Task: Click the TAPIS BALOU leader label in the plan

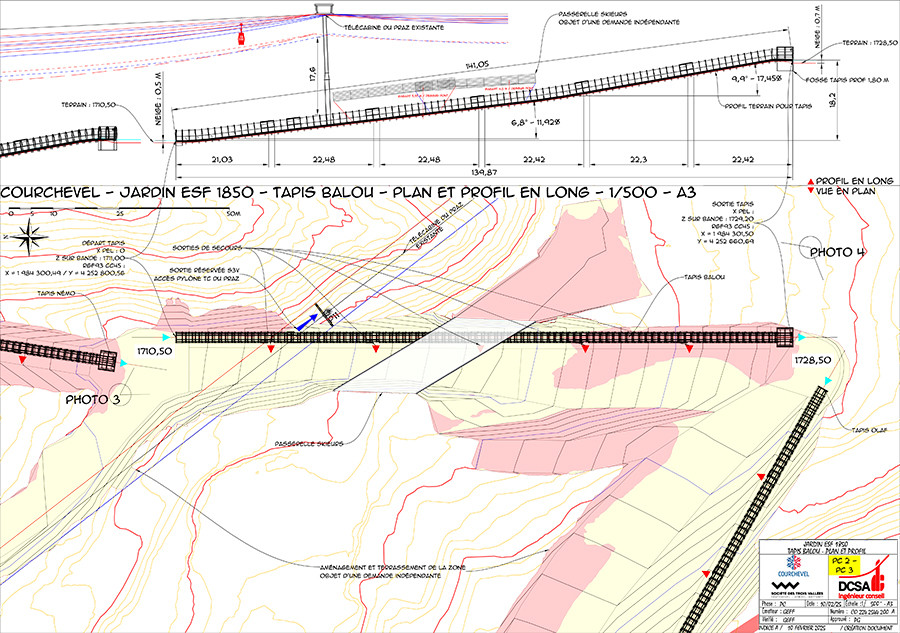Action: [x=704, y=277]
